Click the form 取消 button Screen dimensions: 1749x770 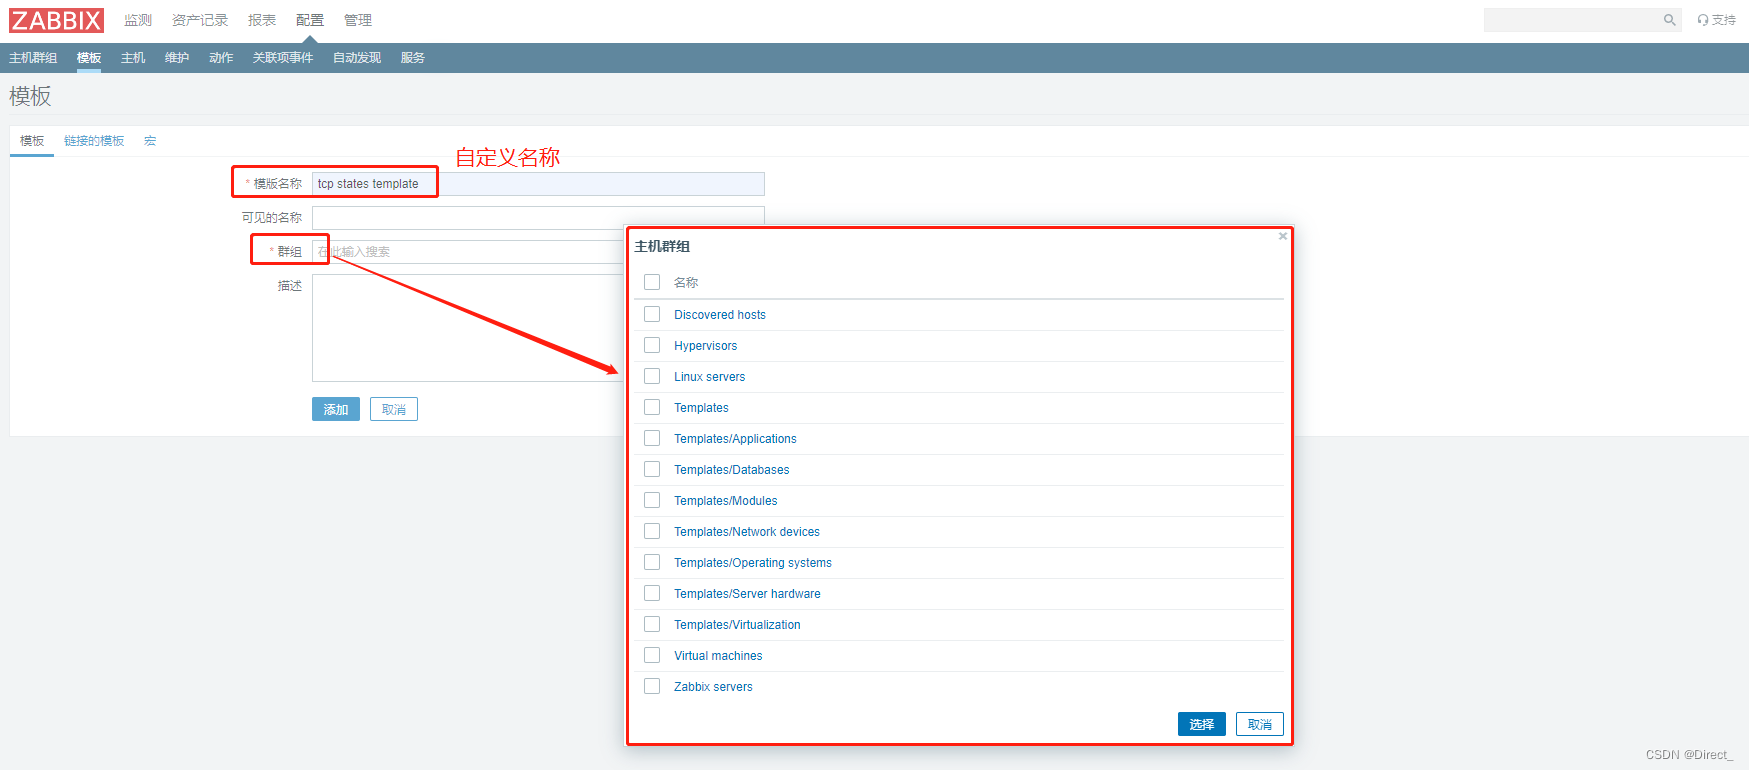(394, 409)
